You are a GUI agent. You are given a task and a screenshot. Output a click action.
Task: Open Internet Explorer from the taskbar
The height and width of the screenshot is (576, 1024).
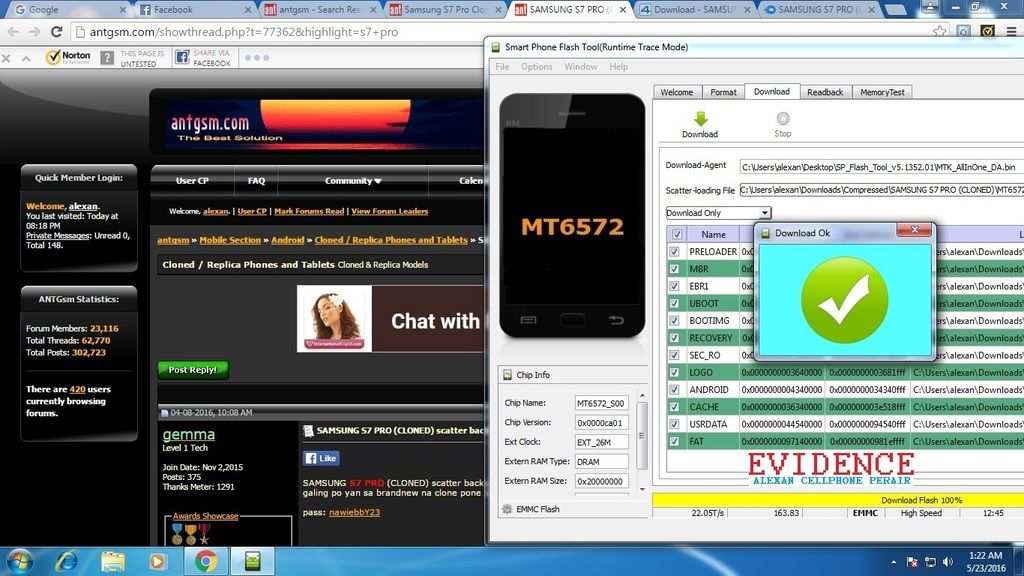coord(67,561)
